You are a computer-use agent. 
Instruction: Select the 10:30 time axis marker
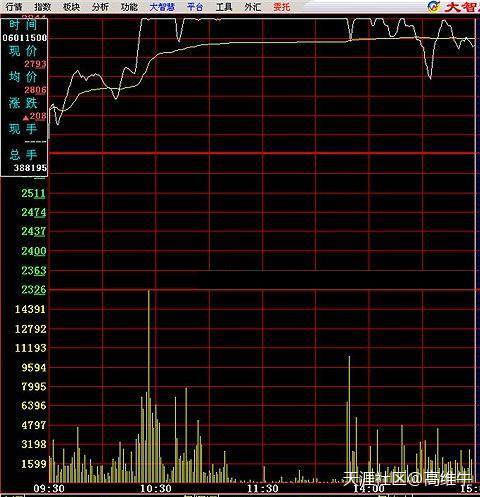156,489
